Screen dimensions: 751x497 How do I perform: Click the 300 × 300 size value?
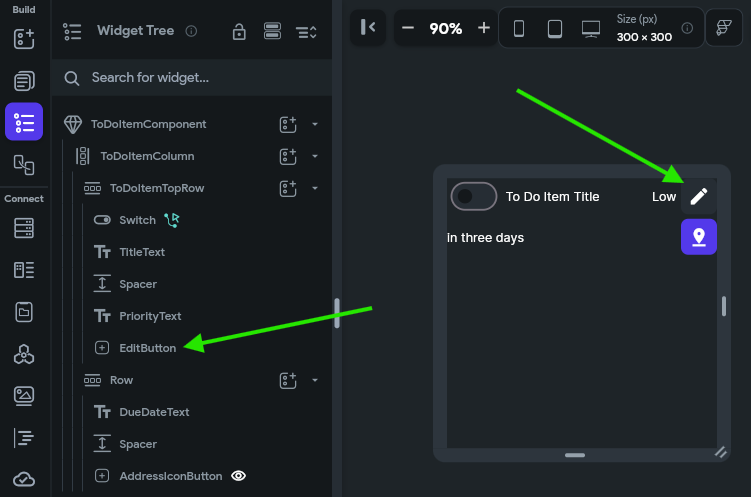click(x=644, y=37)
